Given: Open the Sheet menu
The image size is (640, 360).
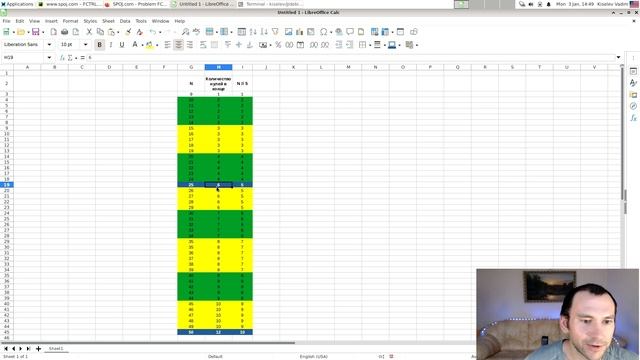Looking at the screenshot, I should tap(108, 21).
